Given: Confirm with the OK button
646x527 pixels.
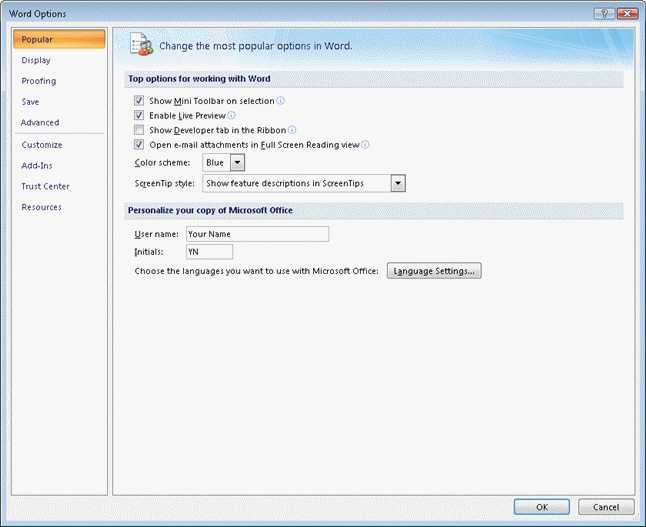Looking at the screenshot, I should [x=542, y=507].
